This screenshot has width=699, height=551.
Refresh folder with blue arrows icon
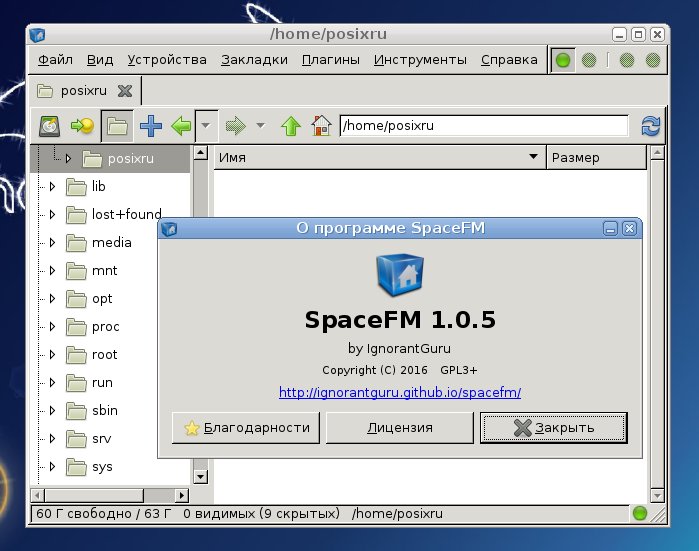tap(650, 126)
